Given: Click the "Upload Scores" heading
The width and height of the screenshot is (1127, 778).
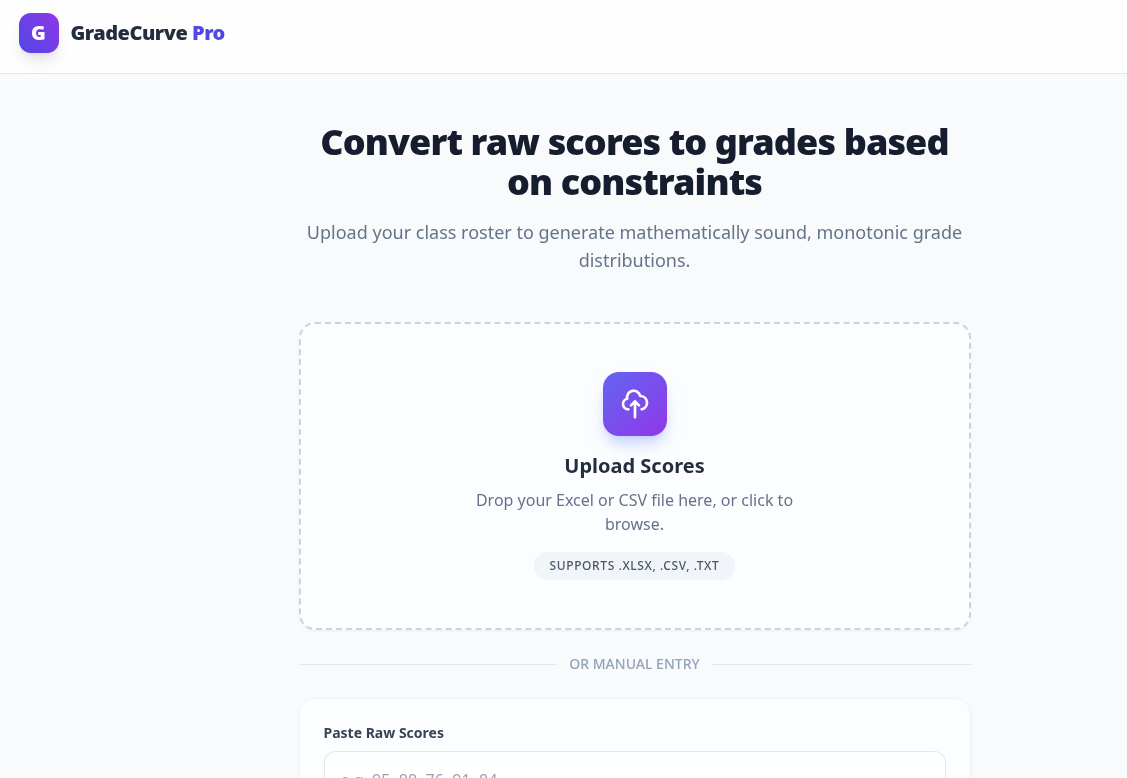Looking at the screenshot, I should (x=634, y=466).
